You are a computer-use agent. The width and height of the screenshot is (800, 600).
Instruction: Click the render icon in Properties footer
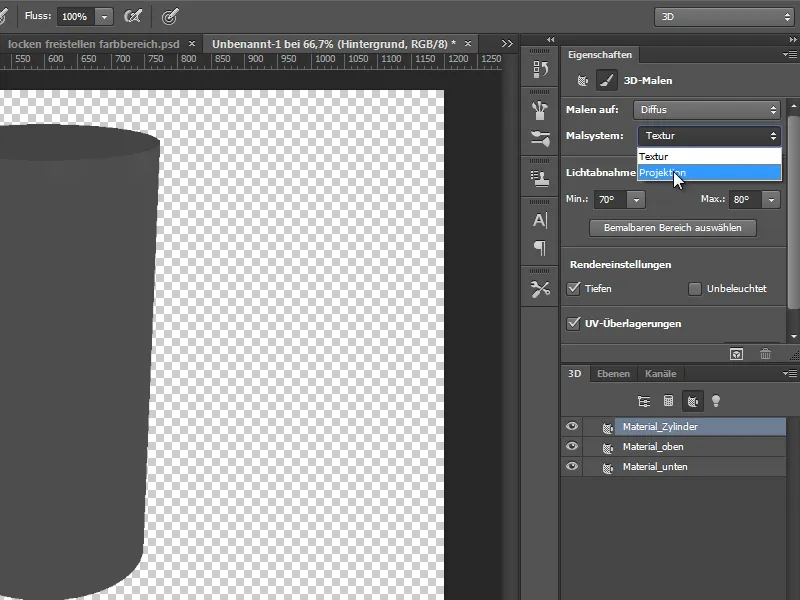[x=736, y=354]
